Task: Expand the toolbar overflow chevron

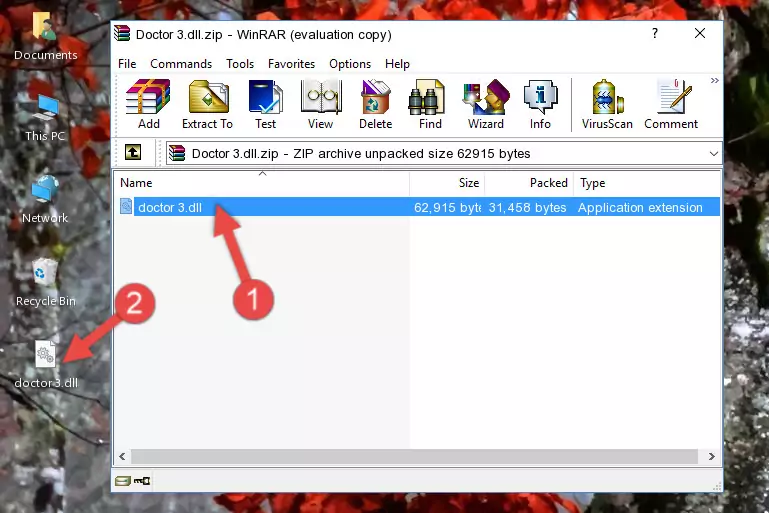Action: coord(715,80)
